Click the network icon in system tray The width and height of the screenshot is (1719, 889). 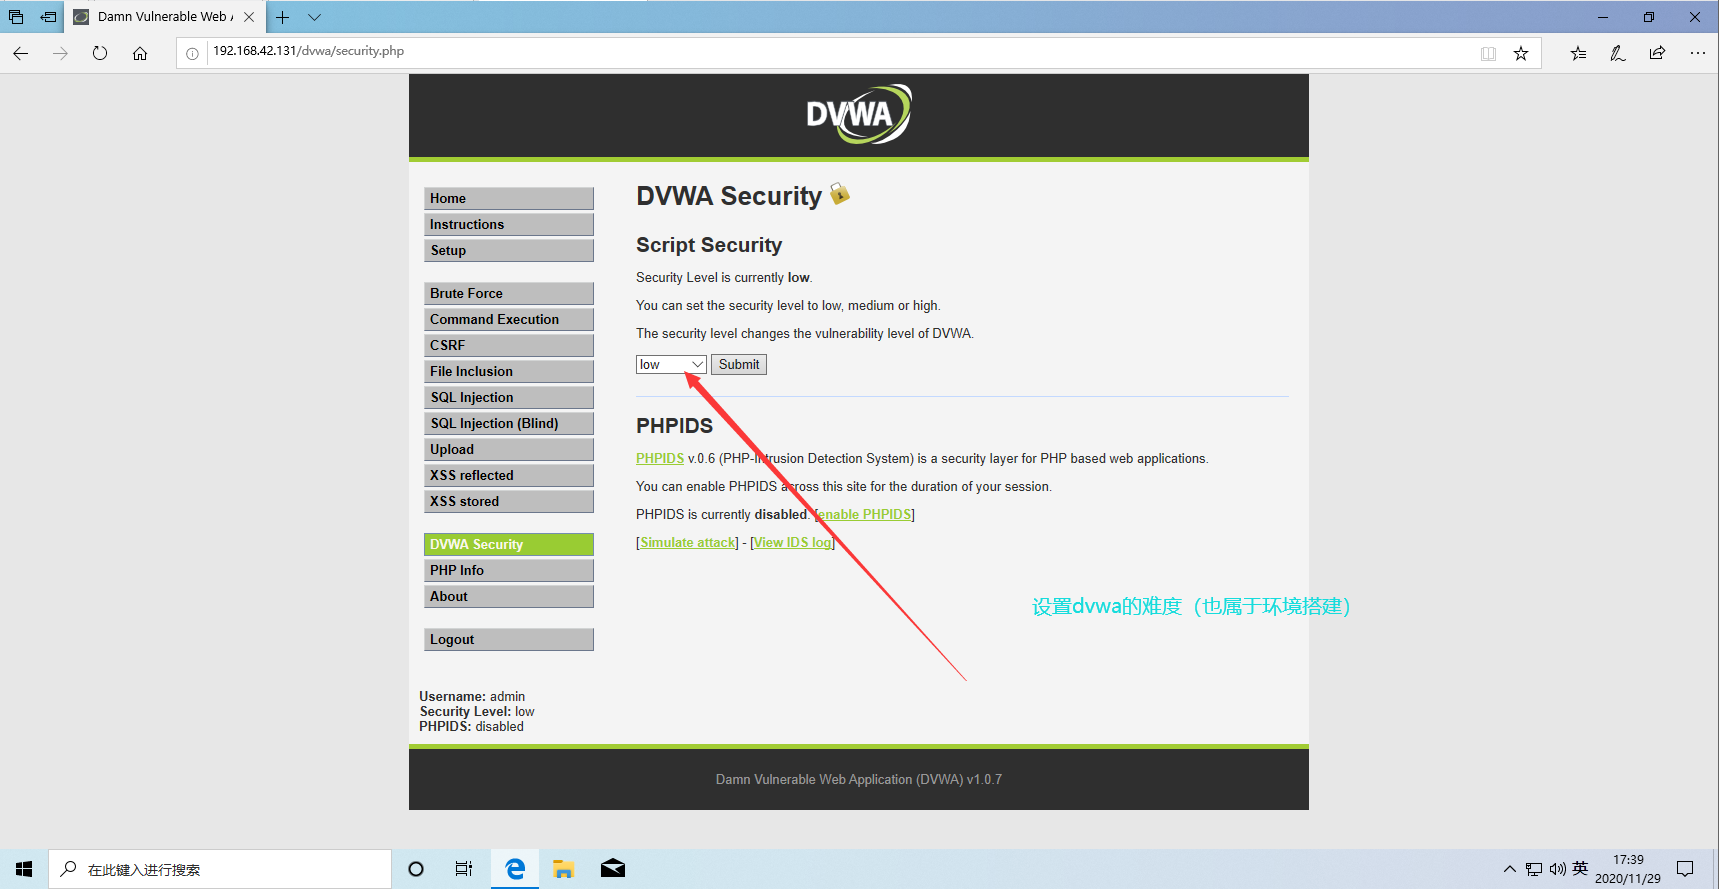[x=1534, y=869]
